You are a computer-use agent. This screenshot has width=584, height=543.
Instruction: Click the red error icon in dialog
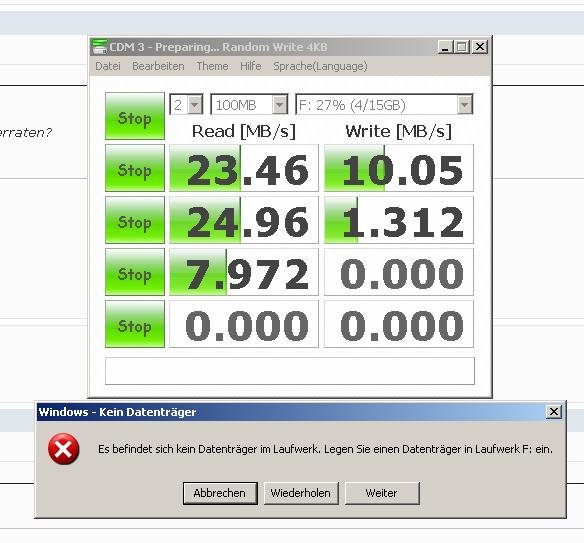[x=64, y=449]
